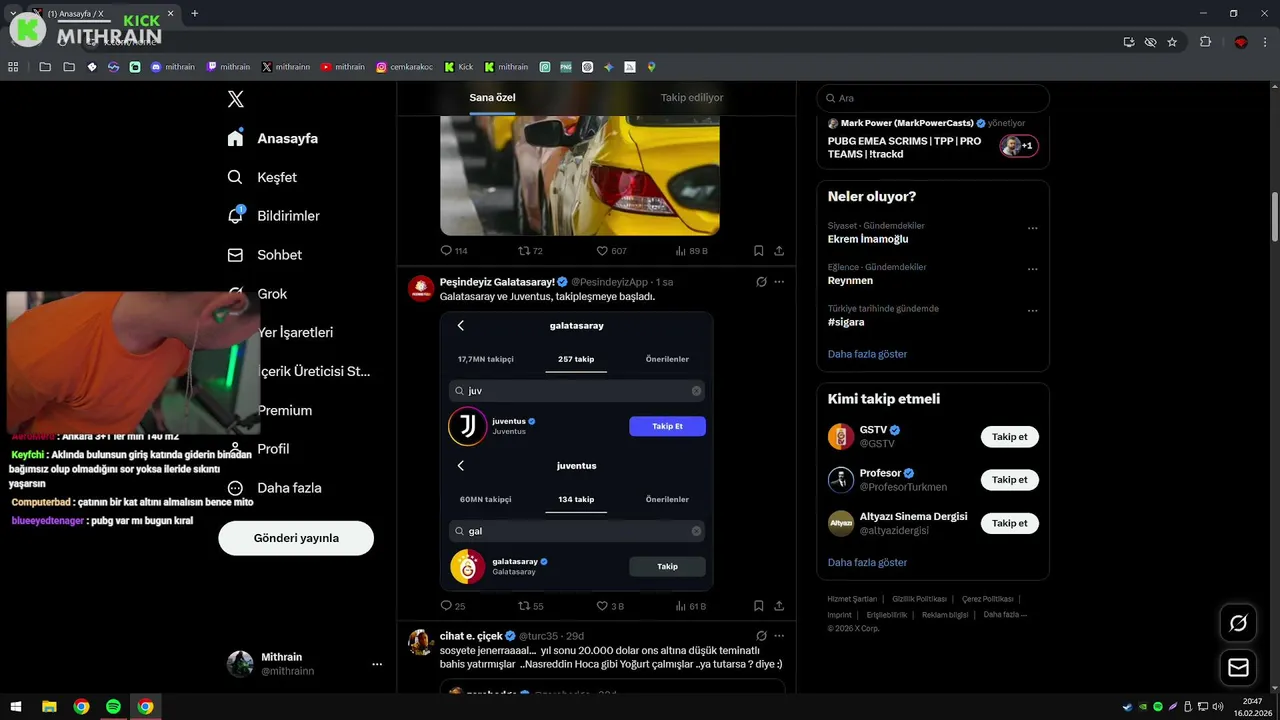This screenshot has width=1280, height=720.
Task: Reply to the Galatasaray post (25)
Action: 453,606
